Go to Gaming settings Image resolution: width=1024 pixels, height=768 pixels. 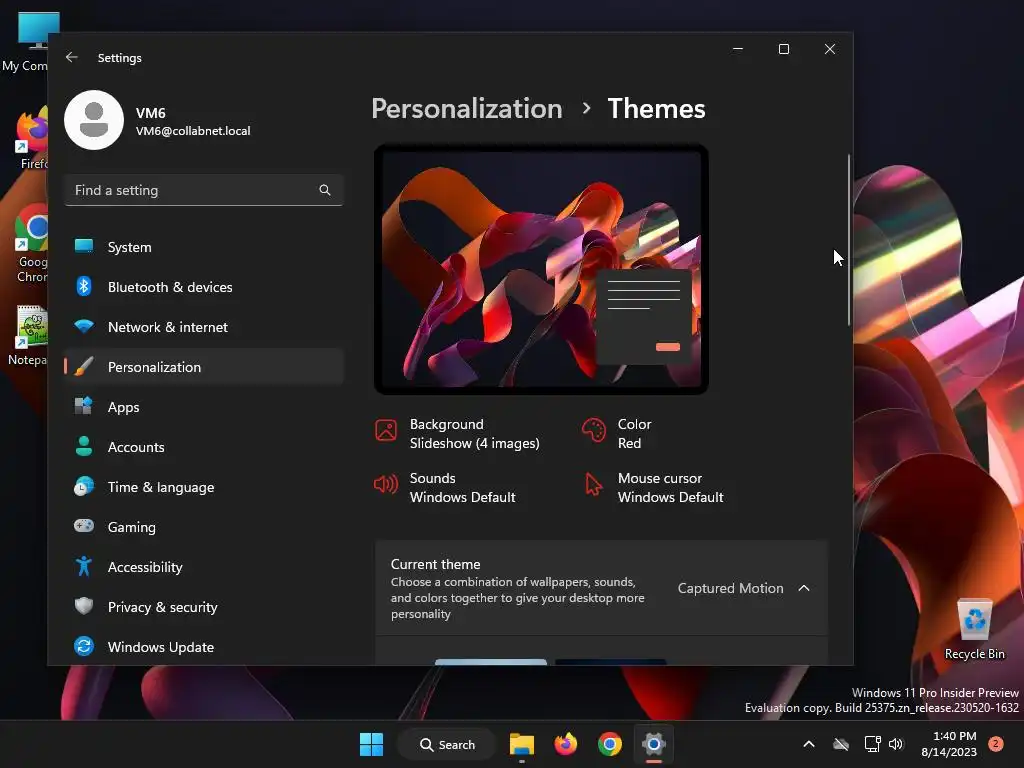(204, 527)
